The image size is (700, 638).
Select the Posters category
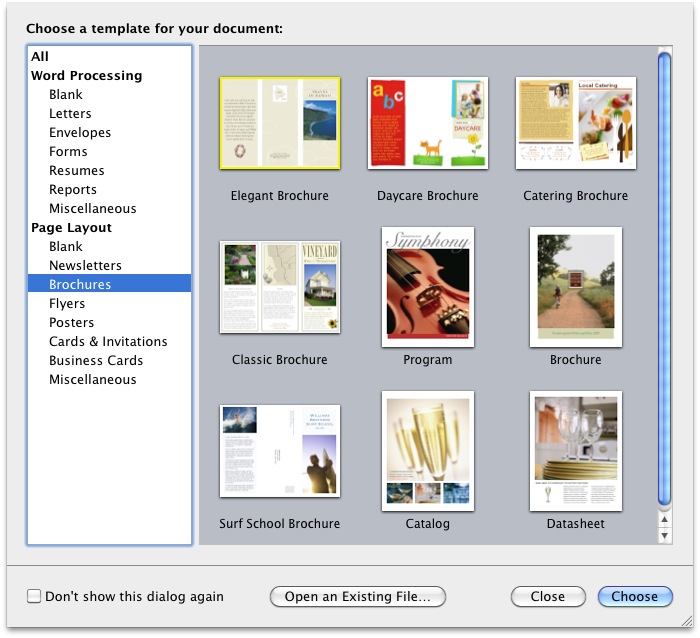click(109, 322)
